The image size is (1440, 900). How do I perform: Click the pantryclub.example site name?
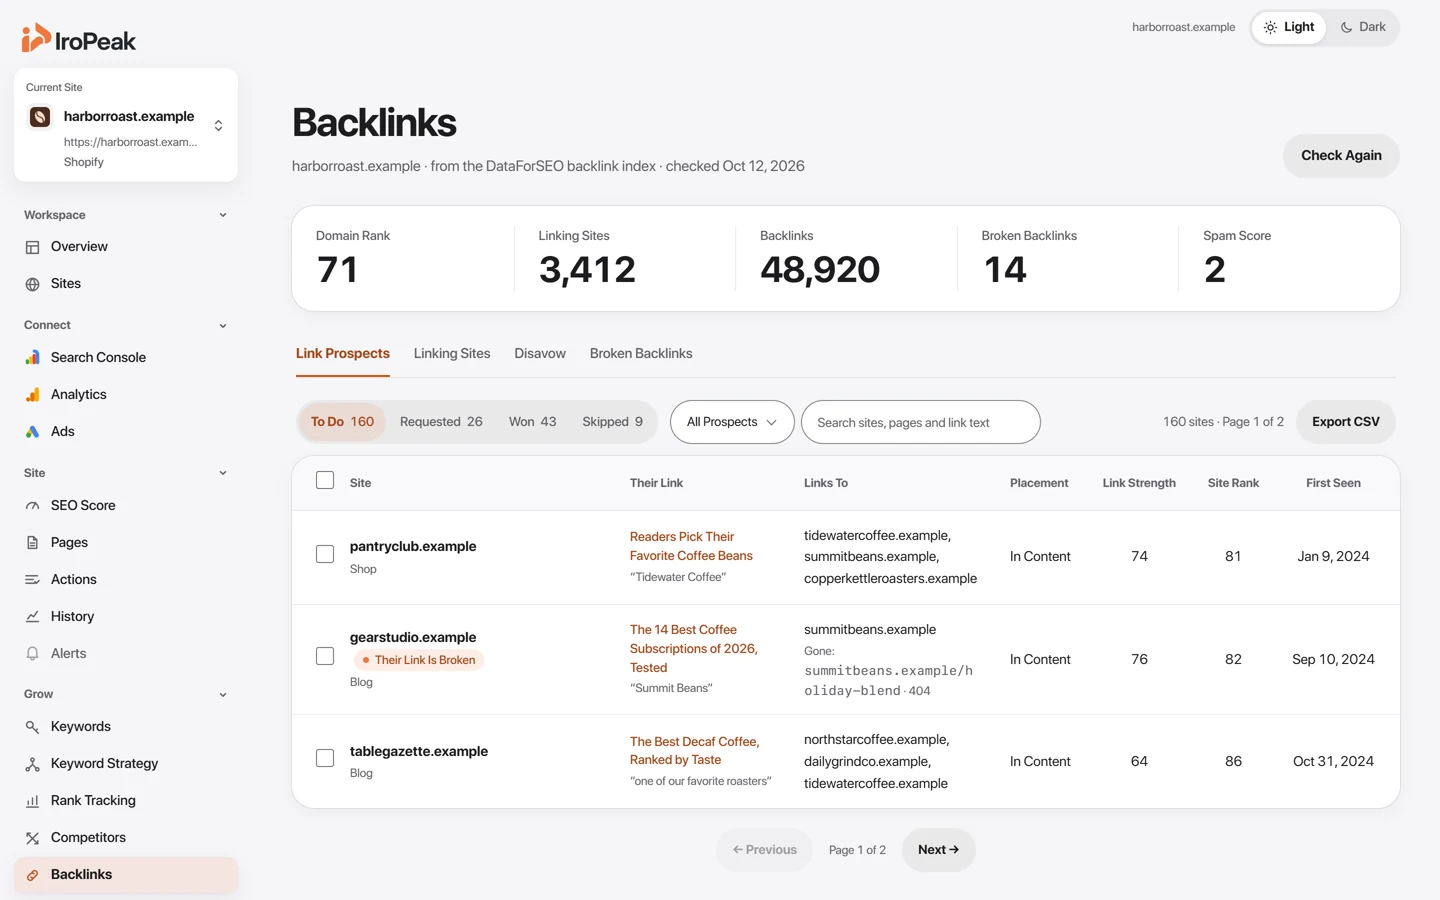coord(413,546)
